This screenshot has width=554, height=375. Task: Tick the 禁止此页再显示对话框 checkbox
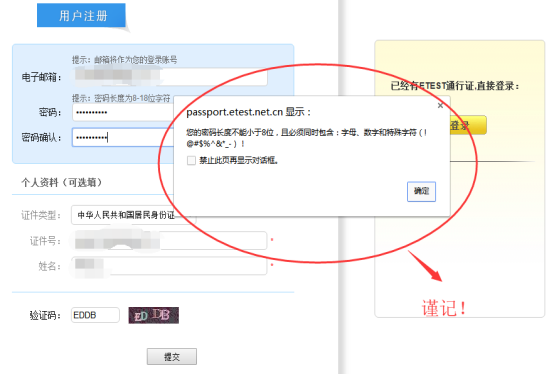(191, 161)
